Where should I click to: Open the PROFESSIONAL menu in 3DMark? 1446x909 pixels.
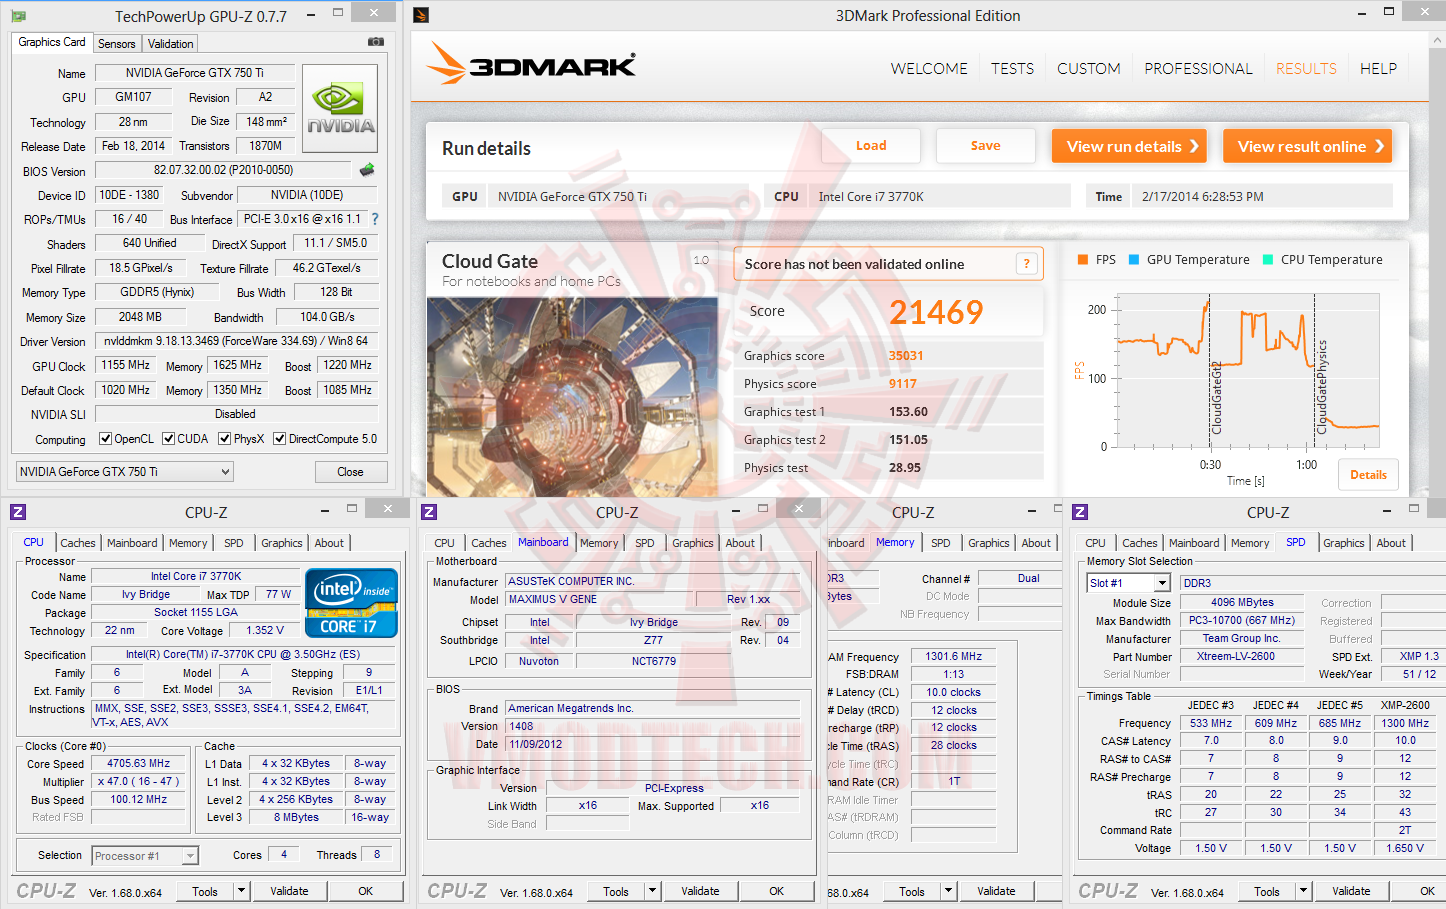(x=1198, y=69)
